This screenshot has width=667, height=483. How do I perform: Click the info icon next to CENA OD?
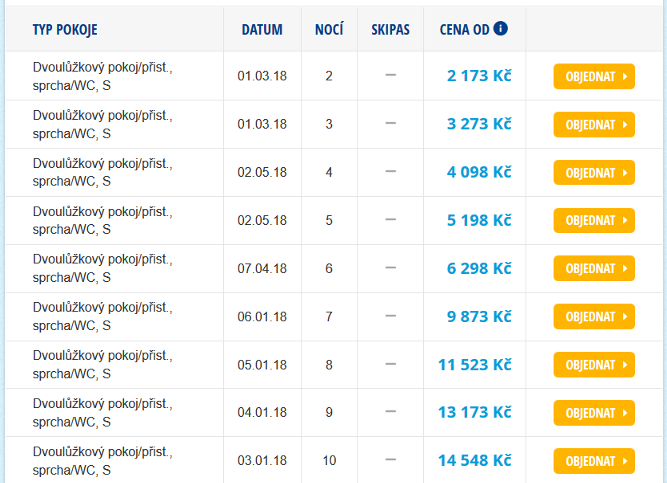point(500,29)
